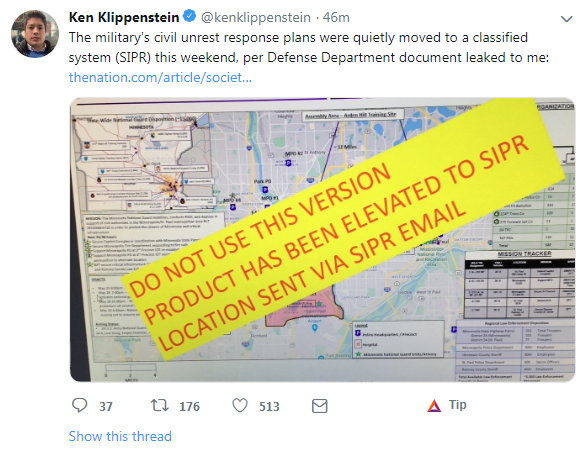The width and height of the screenshot is (584, 450).
Task: Expand the tweet options chevron
Action: (x=566, y=19)
